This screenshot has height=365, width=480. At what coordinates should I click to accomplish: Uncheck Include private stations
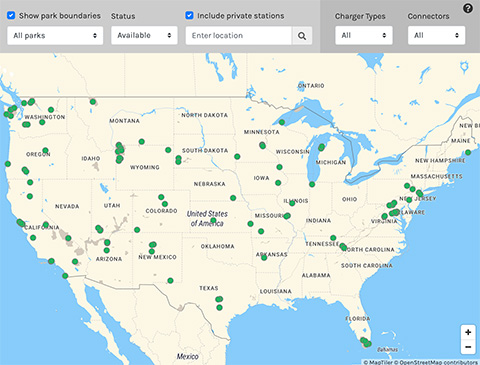coord(189,15)
